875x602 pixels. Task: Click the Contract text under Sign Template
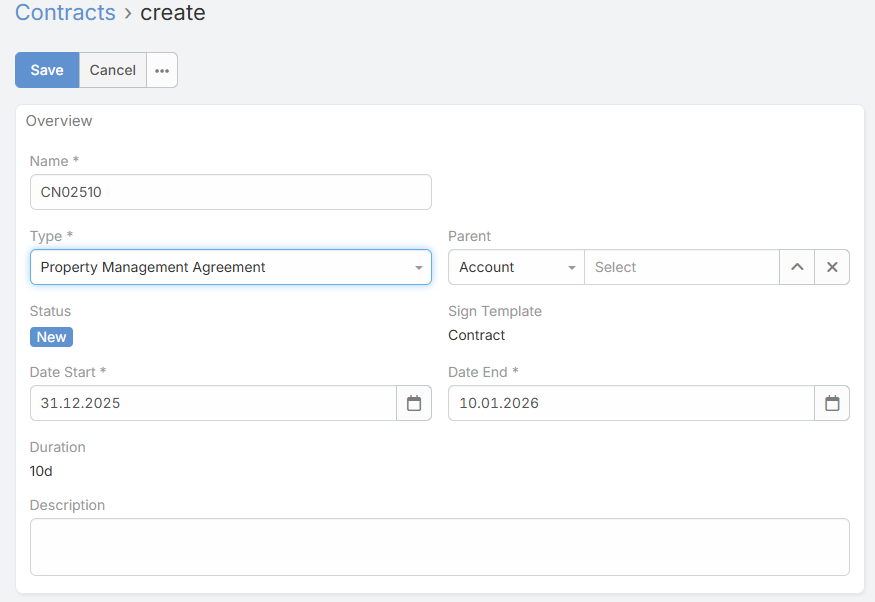(x=476, y=335)
